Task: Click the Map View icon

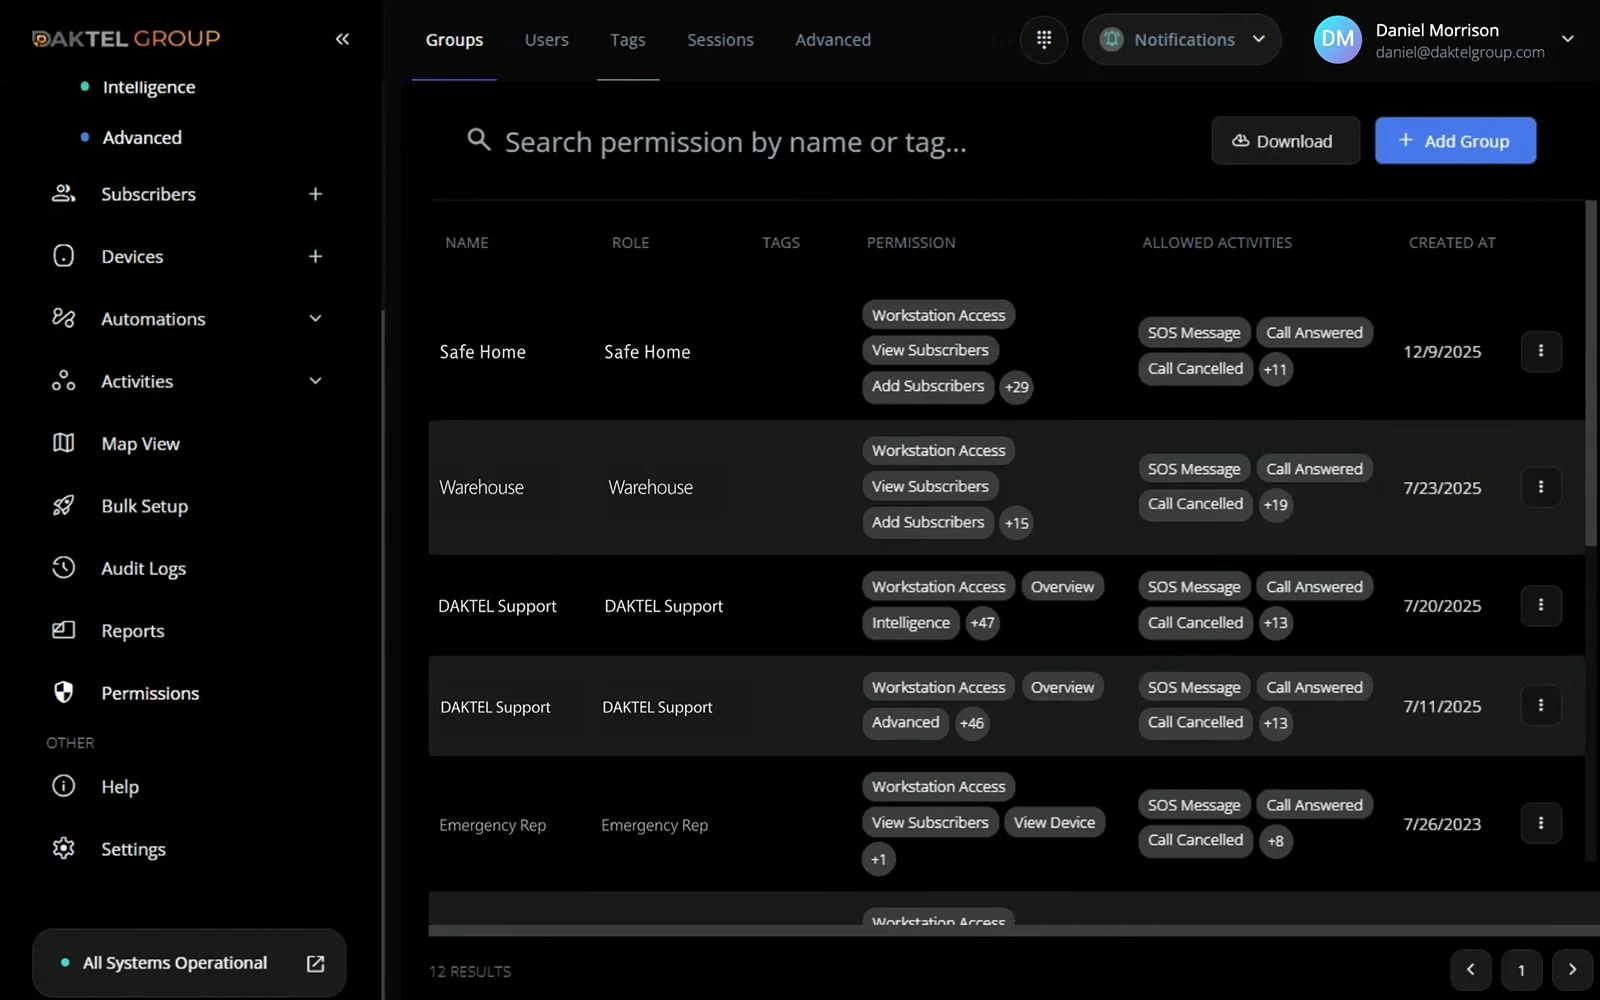Action: [x=63, y=443]
